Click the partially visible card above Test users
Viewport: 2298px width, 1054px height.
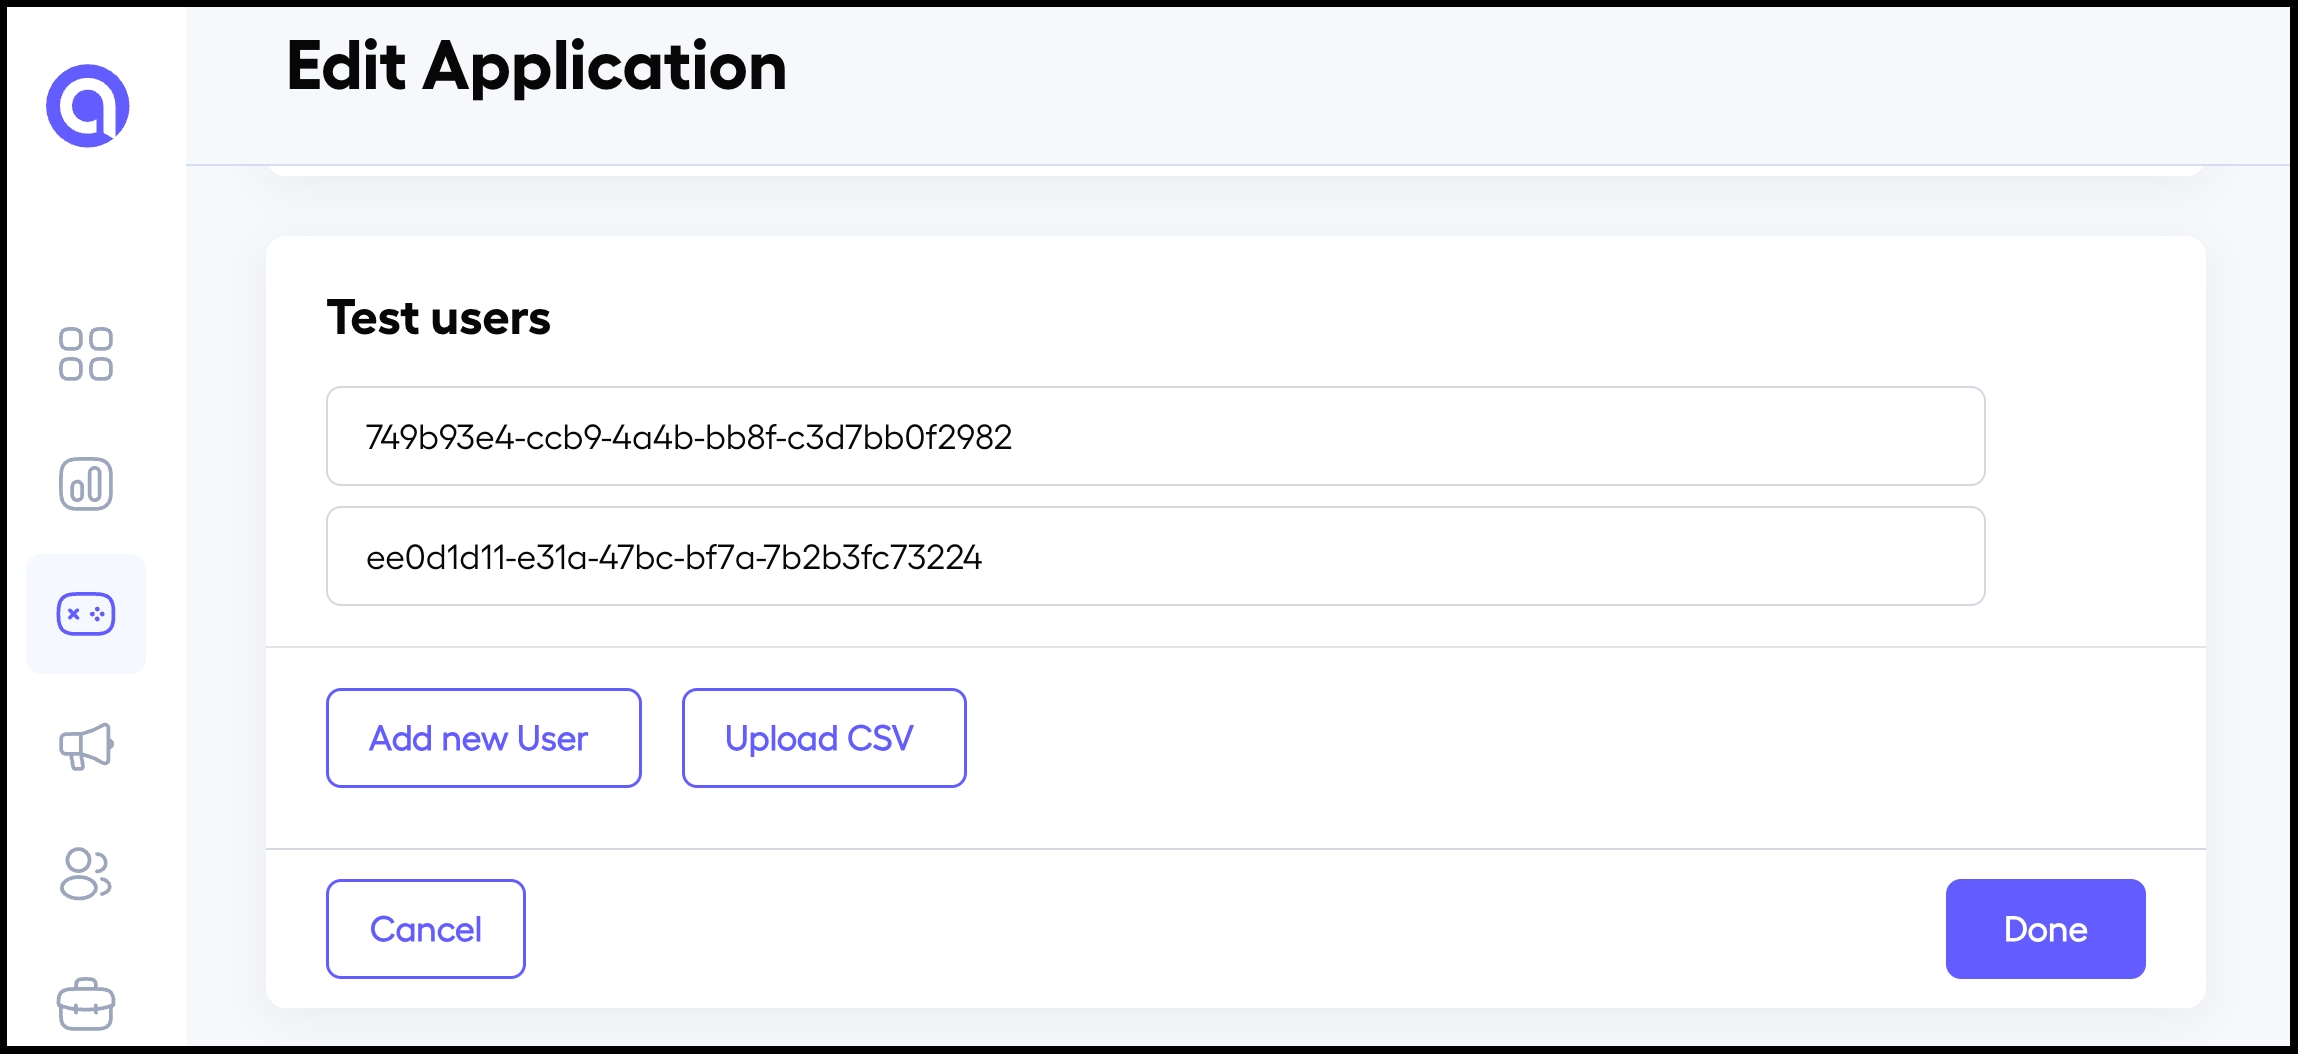point(1235,172)
